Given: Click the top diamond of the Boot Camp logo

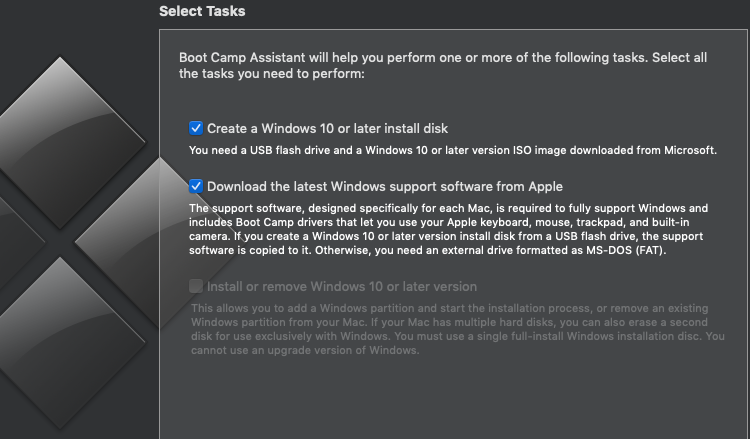Looking at the screenshot, I should [60, 143].
